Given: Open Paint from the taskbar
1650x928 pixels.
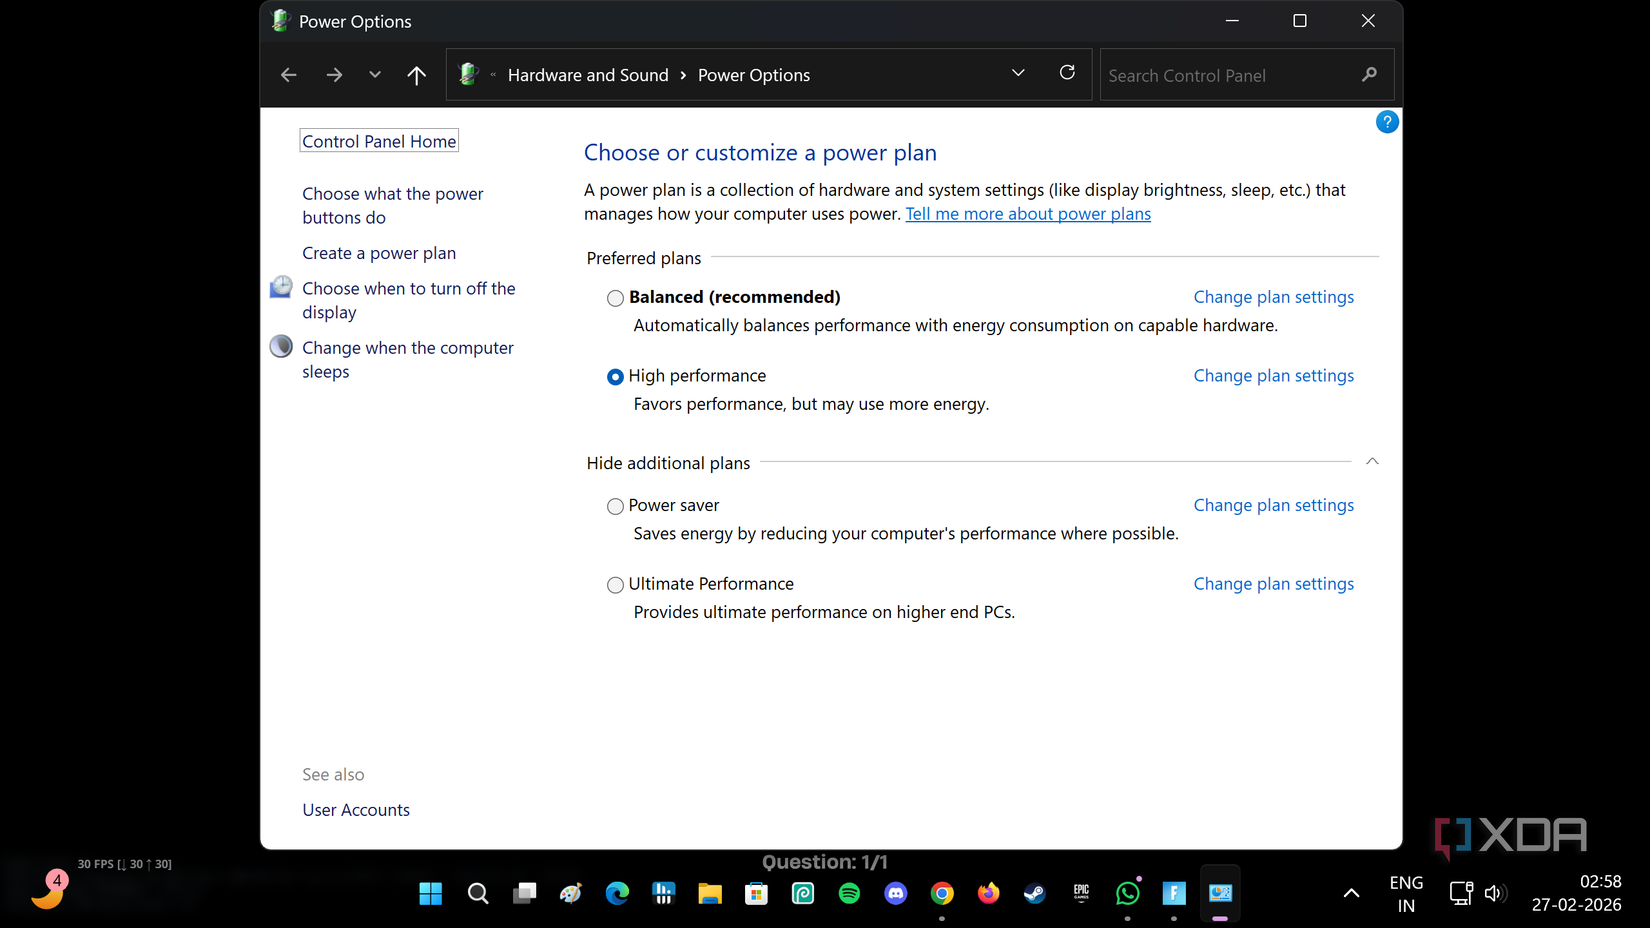Looking at the screenshot, I should [x=571, y=893].
